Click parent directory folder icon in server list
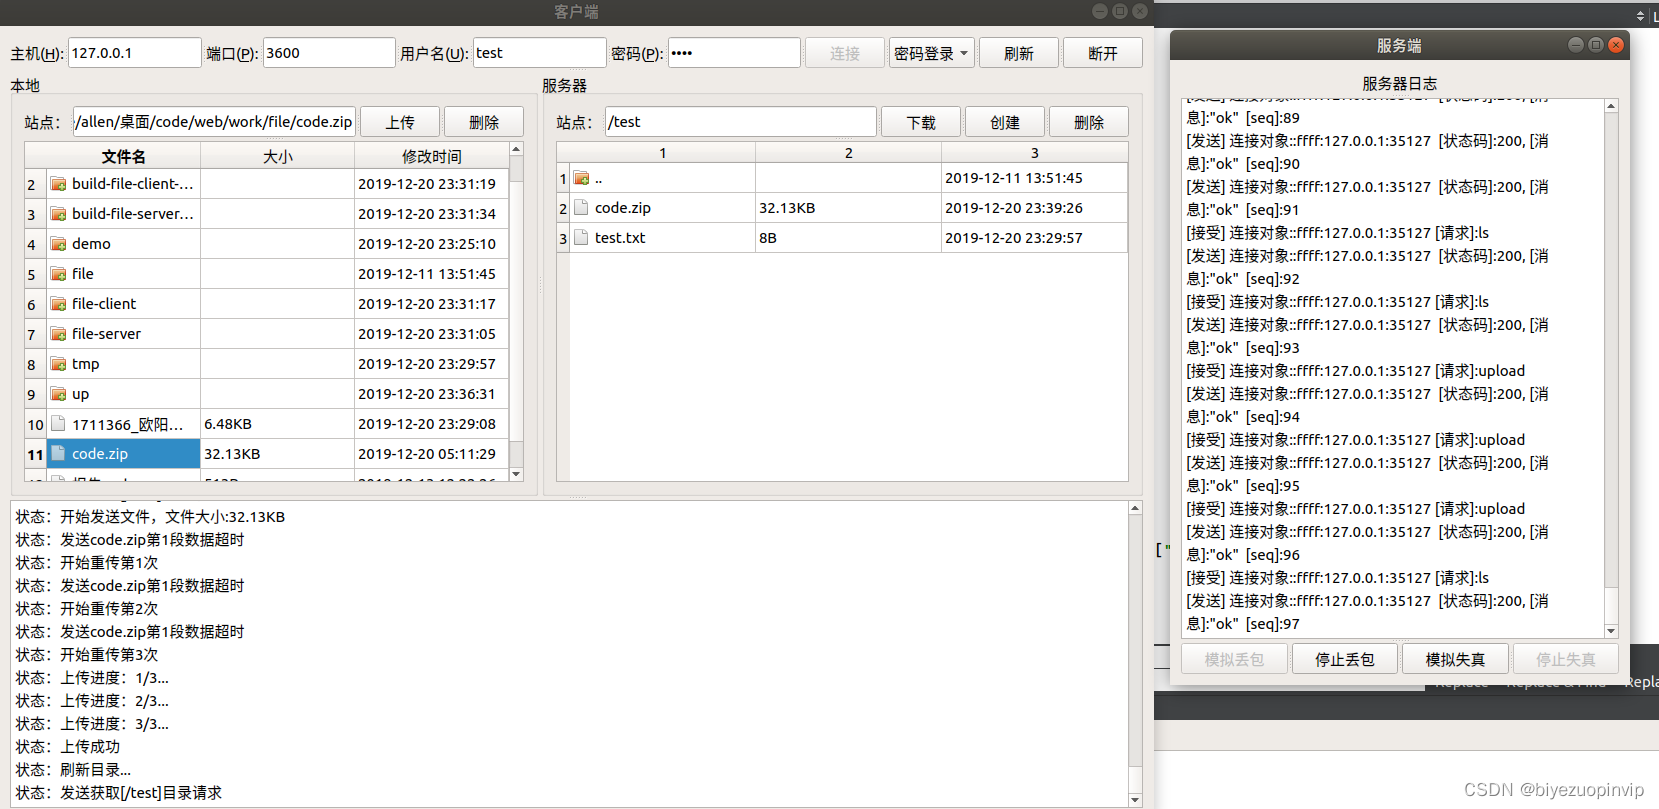The width and height of the screenshot is (1659, 809). pos(581,178)
